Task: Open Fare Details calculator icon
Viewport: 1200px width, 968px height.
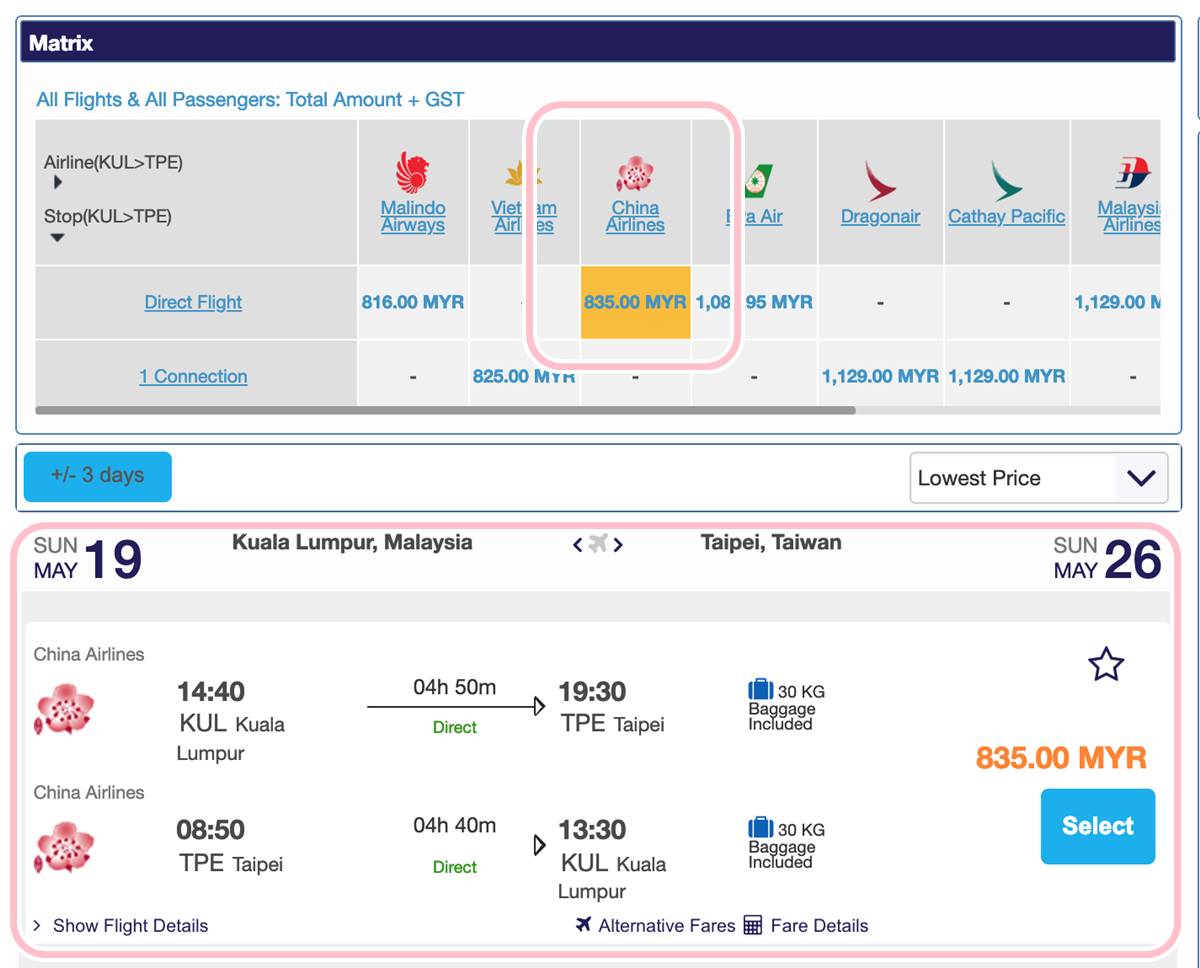Action: point(753,925)
